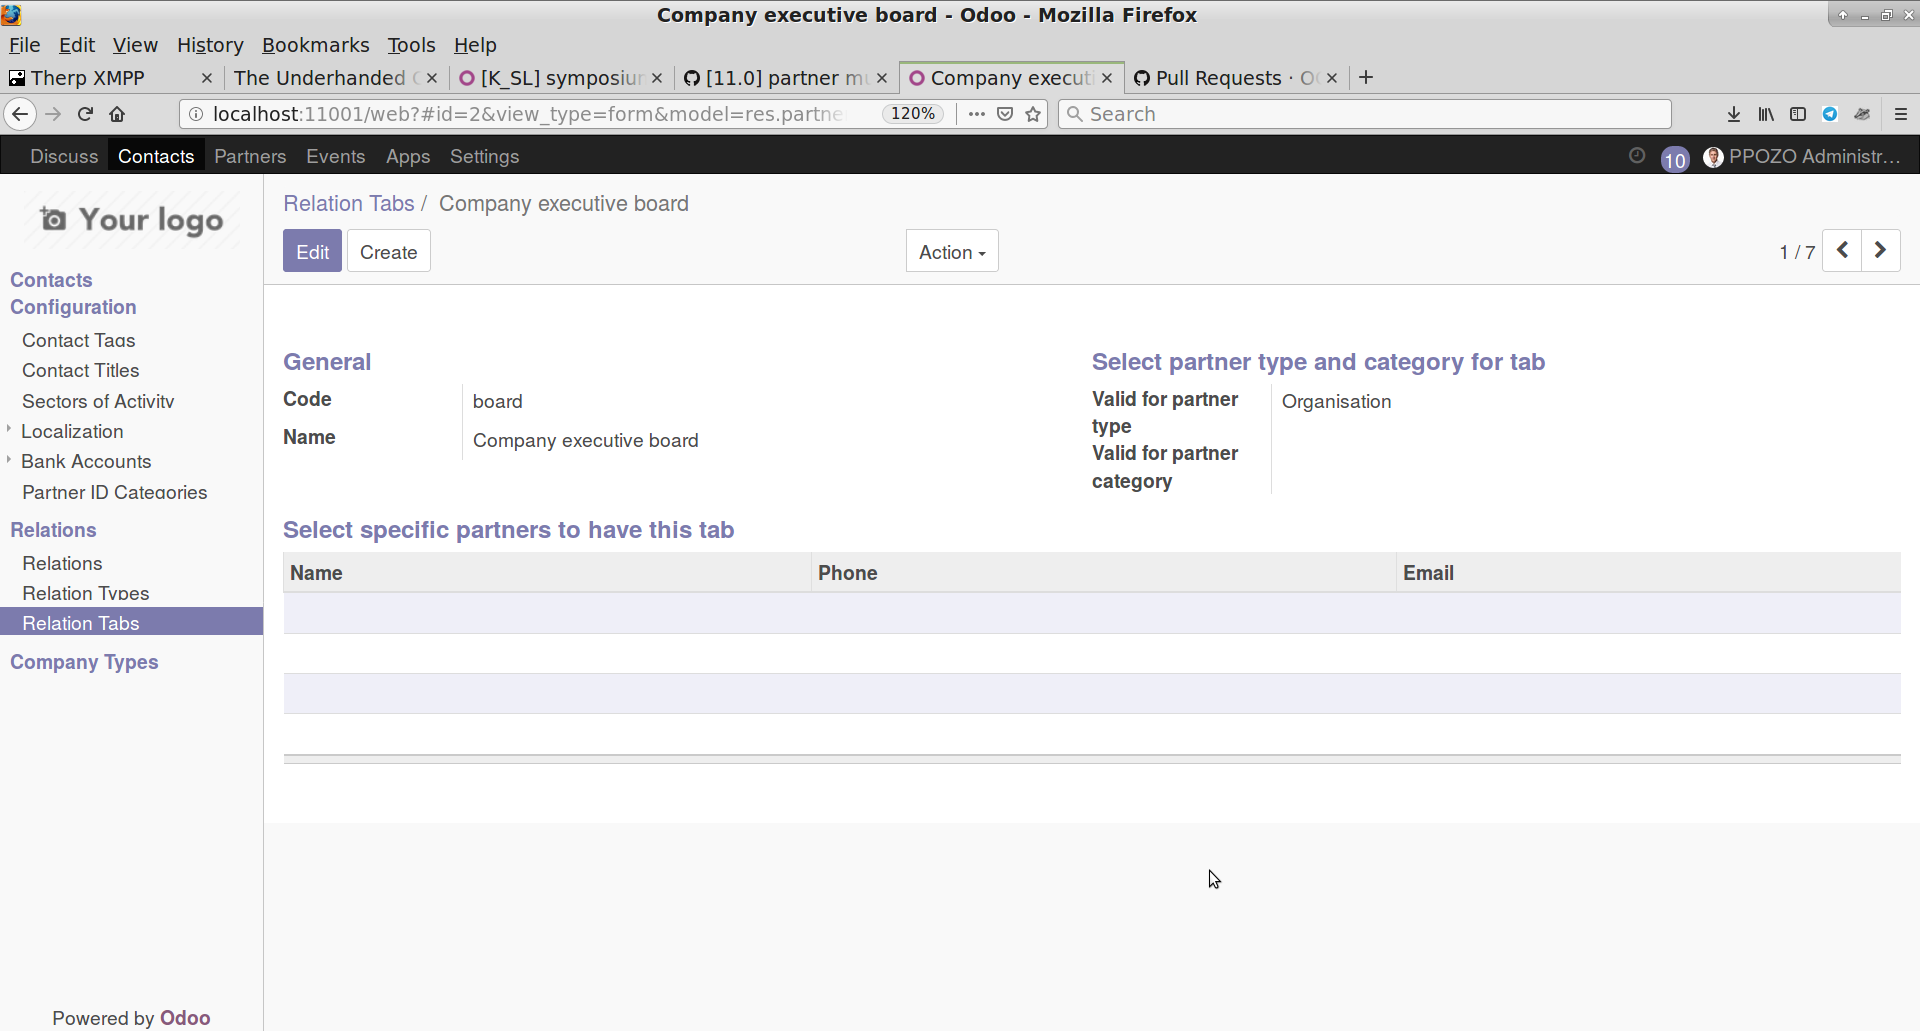Switch to the [11.0] partner tab
The image size is (1920, 1031).
(x=777, y=78)
